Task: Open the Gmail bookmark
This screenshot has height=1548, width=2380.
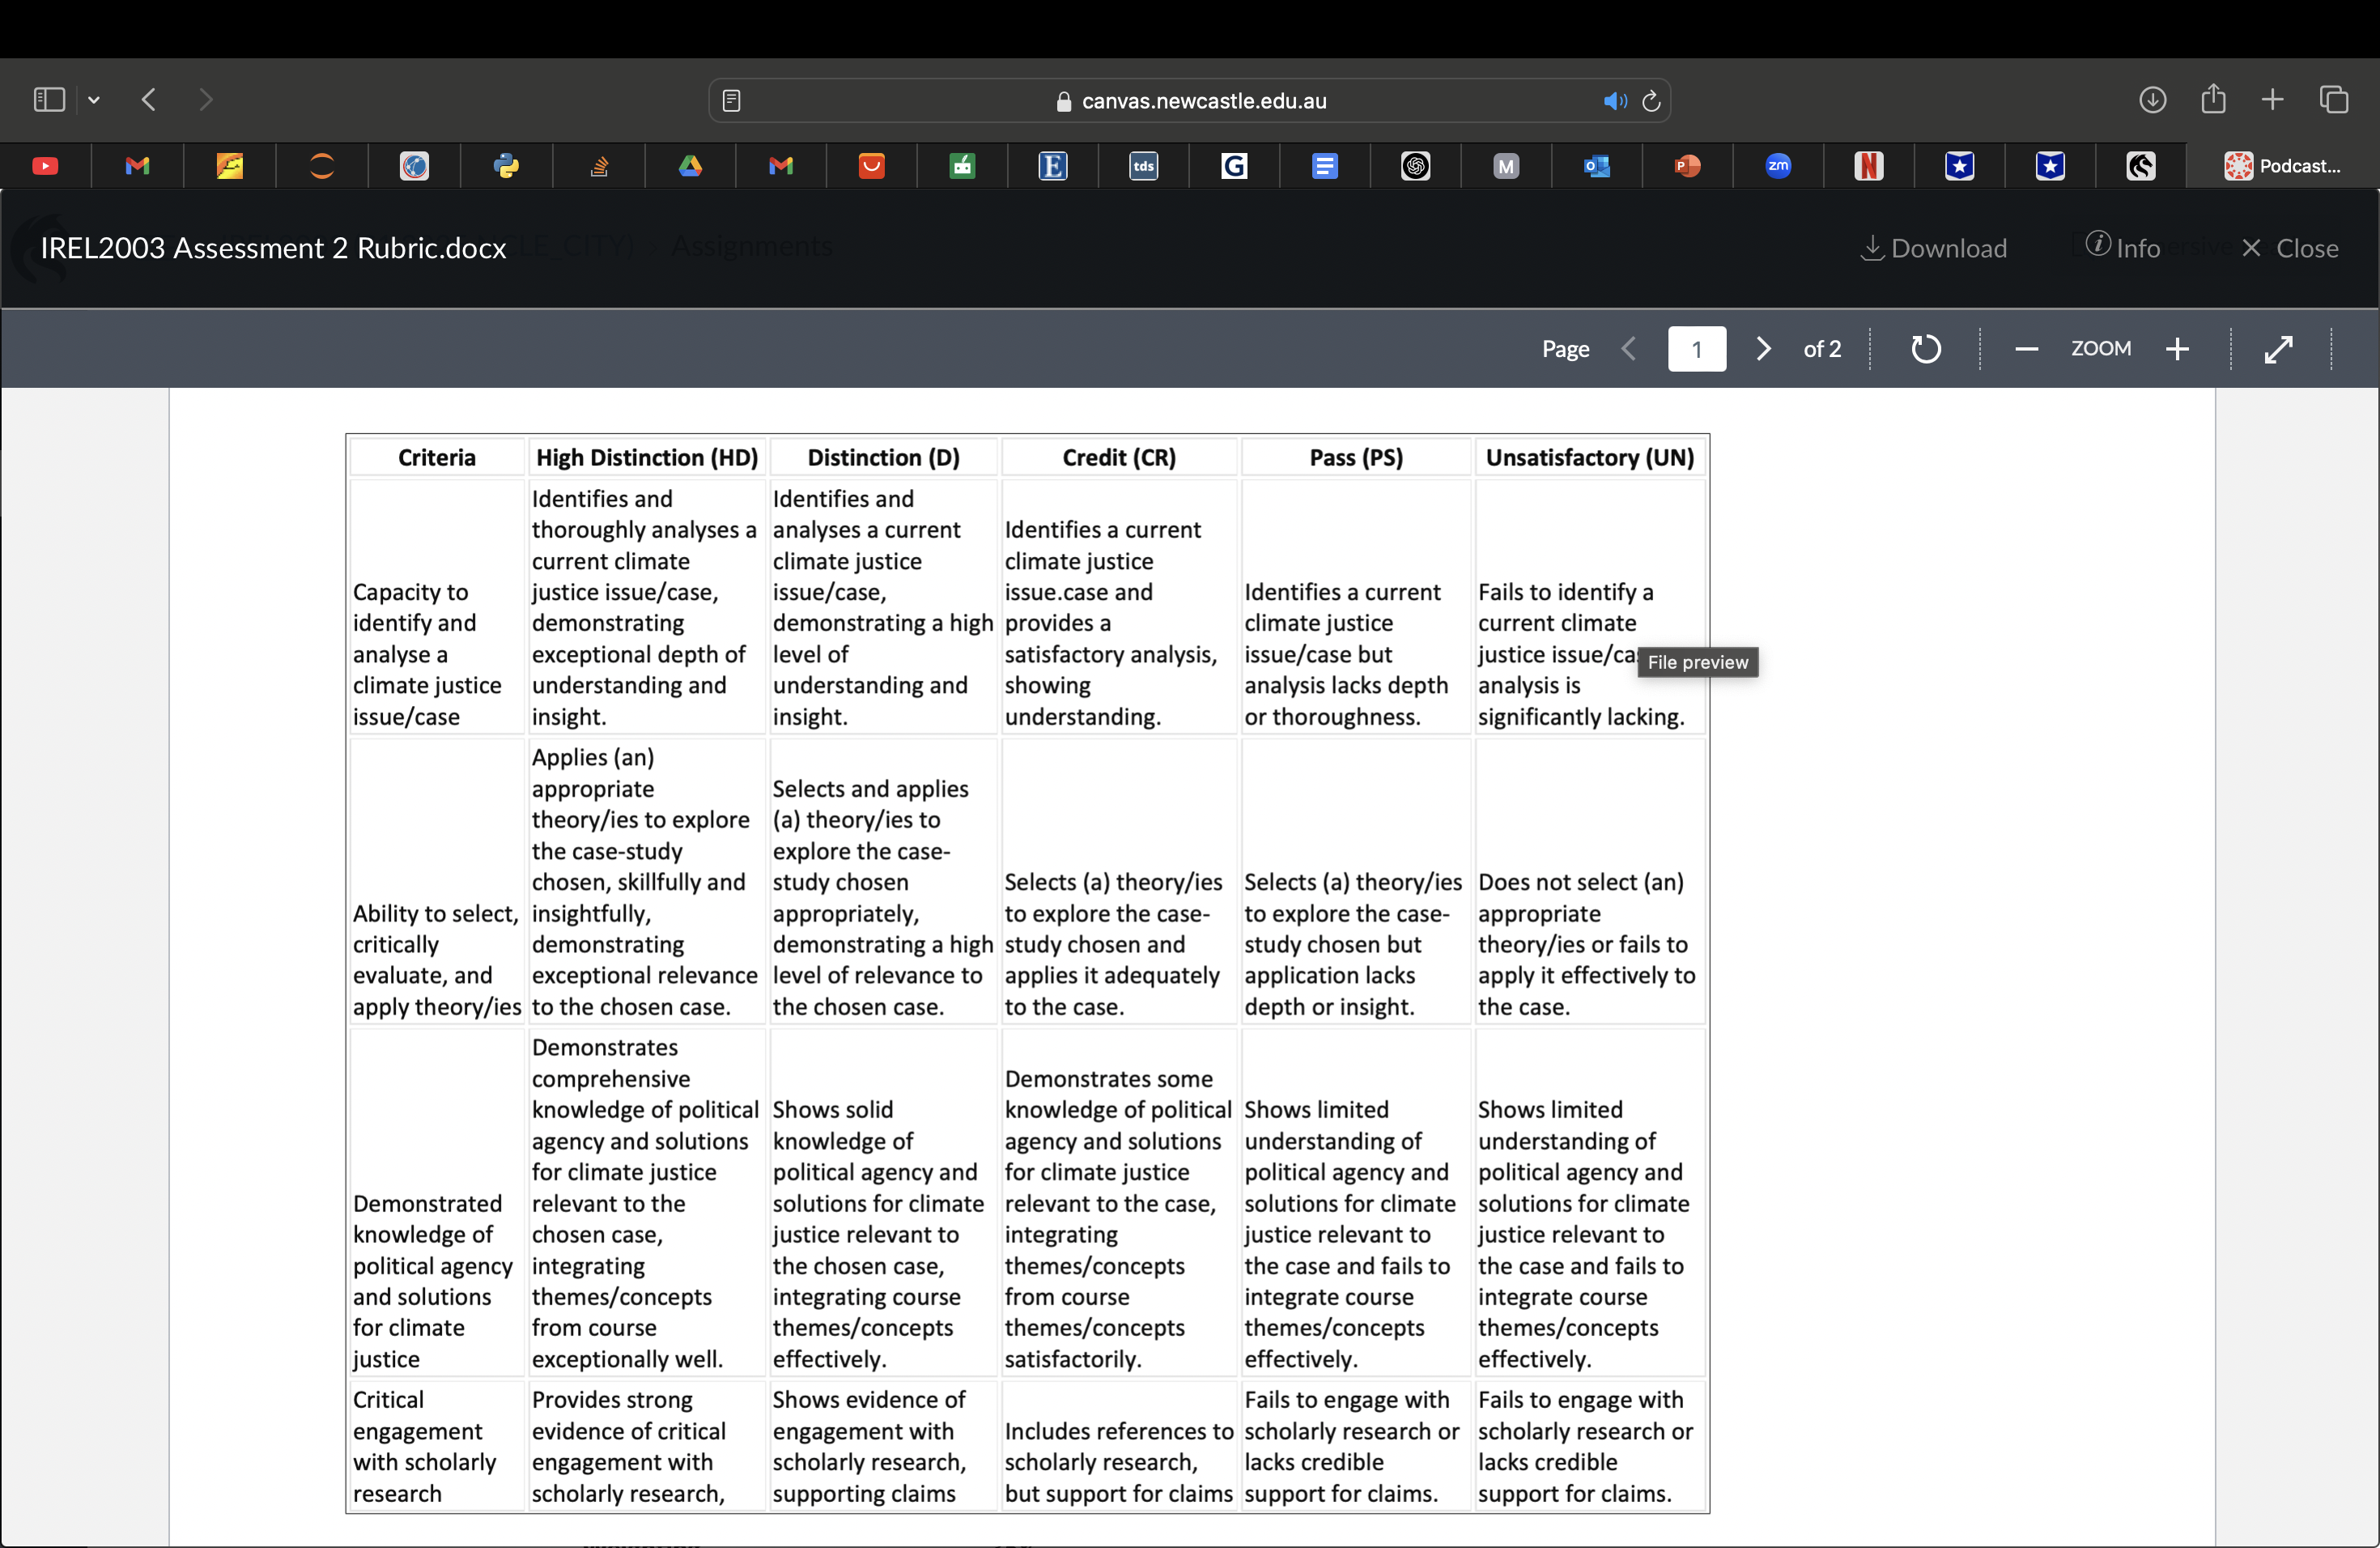Action: click(137, 166)
